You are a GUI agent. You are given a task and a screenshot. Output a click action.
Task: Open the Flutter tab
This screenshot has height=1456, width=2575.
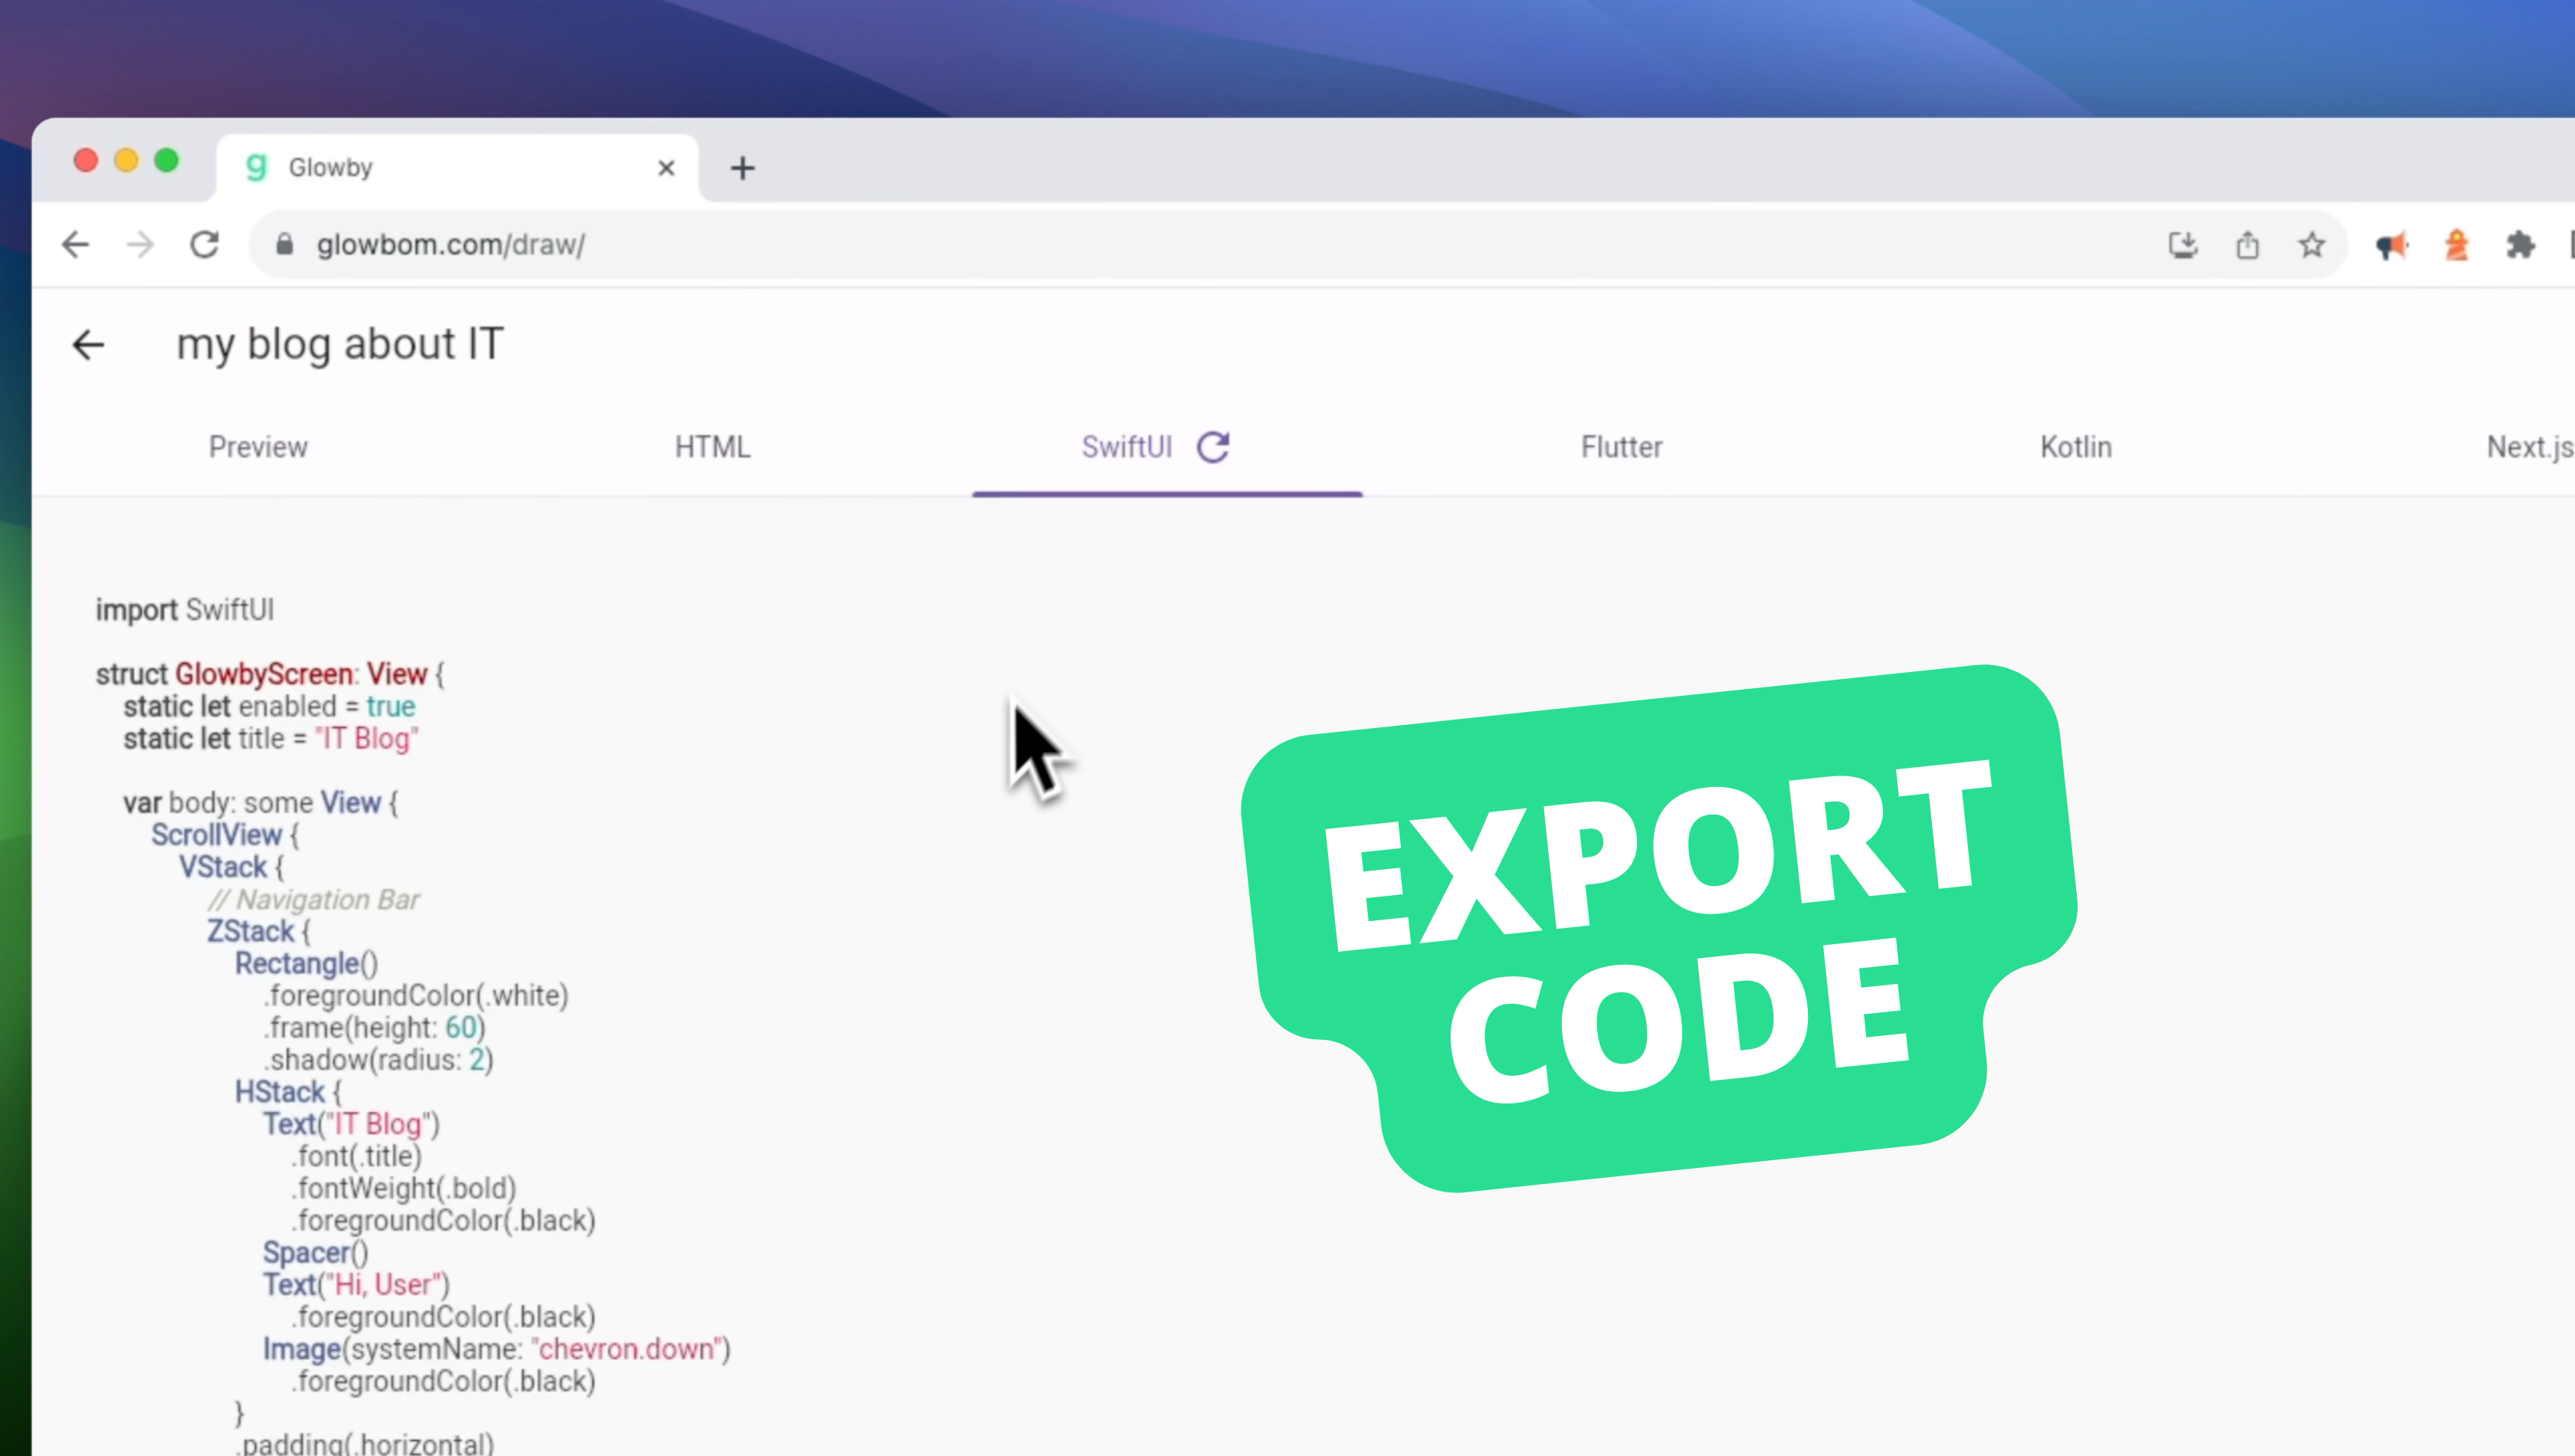point(1621,447)
